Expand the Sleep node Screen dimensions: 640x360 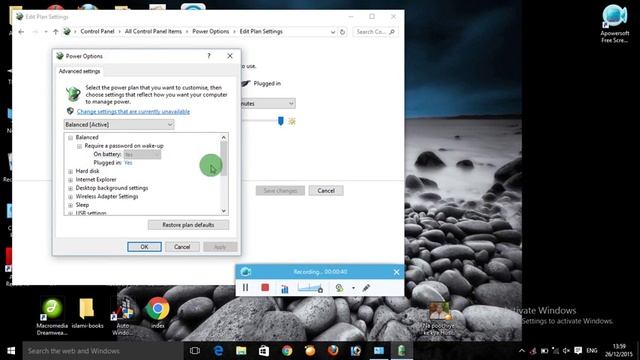(71, 205)
